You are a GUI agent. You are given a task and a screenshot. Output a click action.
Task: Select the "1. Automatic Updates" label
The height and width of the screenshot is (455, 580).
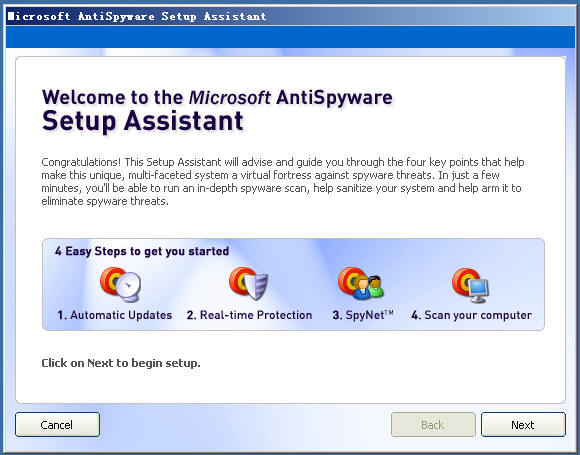click(115, 315)
